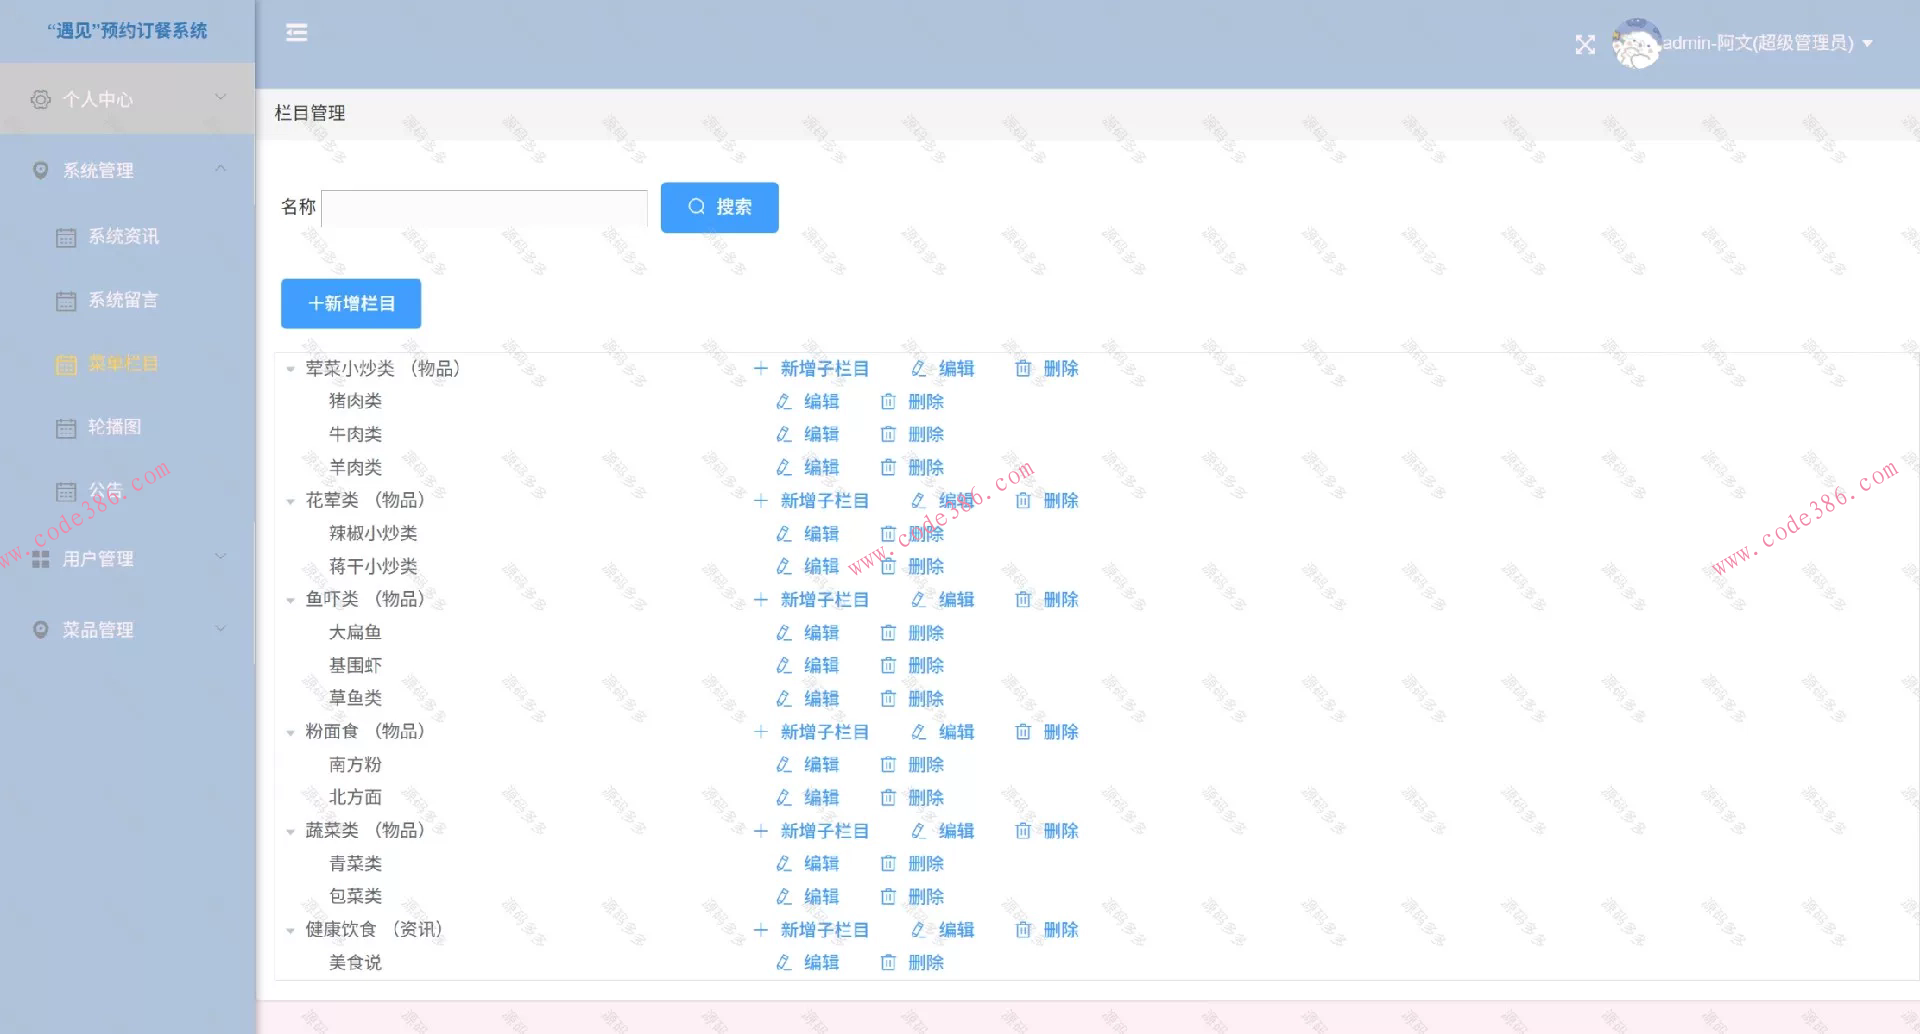Click plus icon to add sub-column under 花荤类
1920x1034 pixels.
click(x=761, y=501)
